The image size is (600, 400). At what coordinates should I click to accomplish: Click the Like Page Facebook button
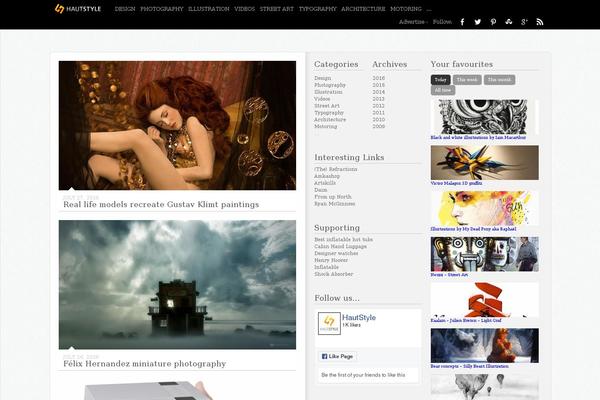click(x=338, y=356)
